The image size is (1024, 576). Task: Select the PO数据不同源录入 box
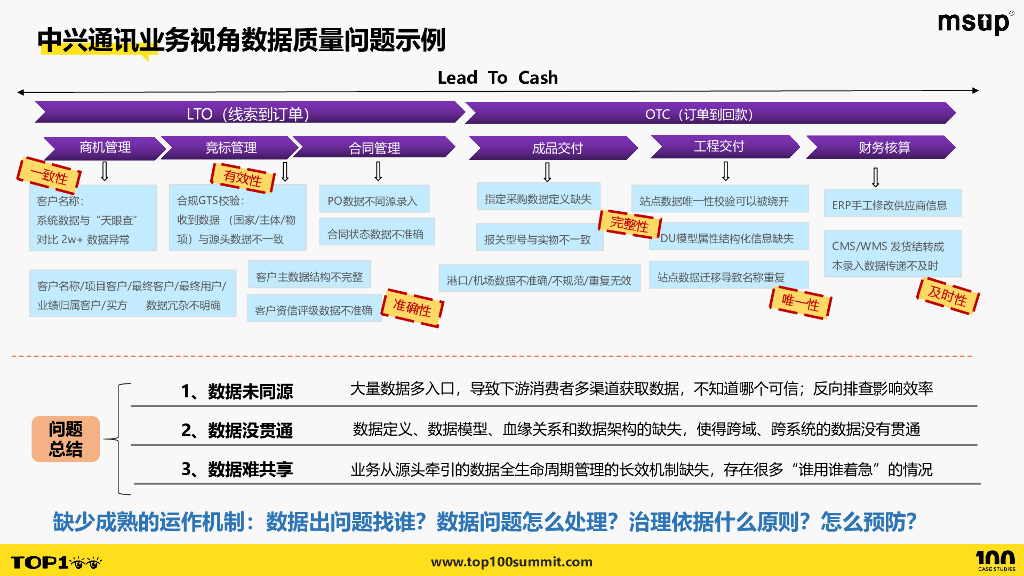click(373, 199)
